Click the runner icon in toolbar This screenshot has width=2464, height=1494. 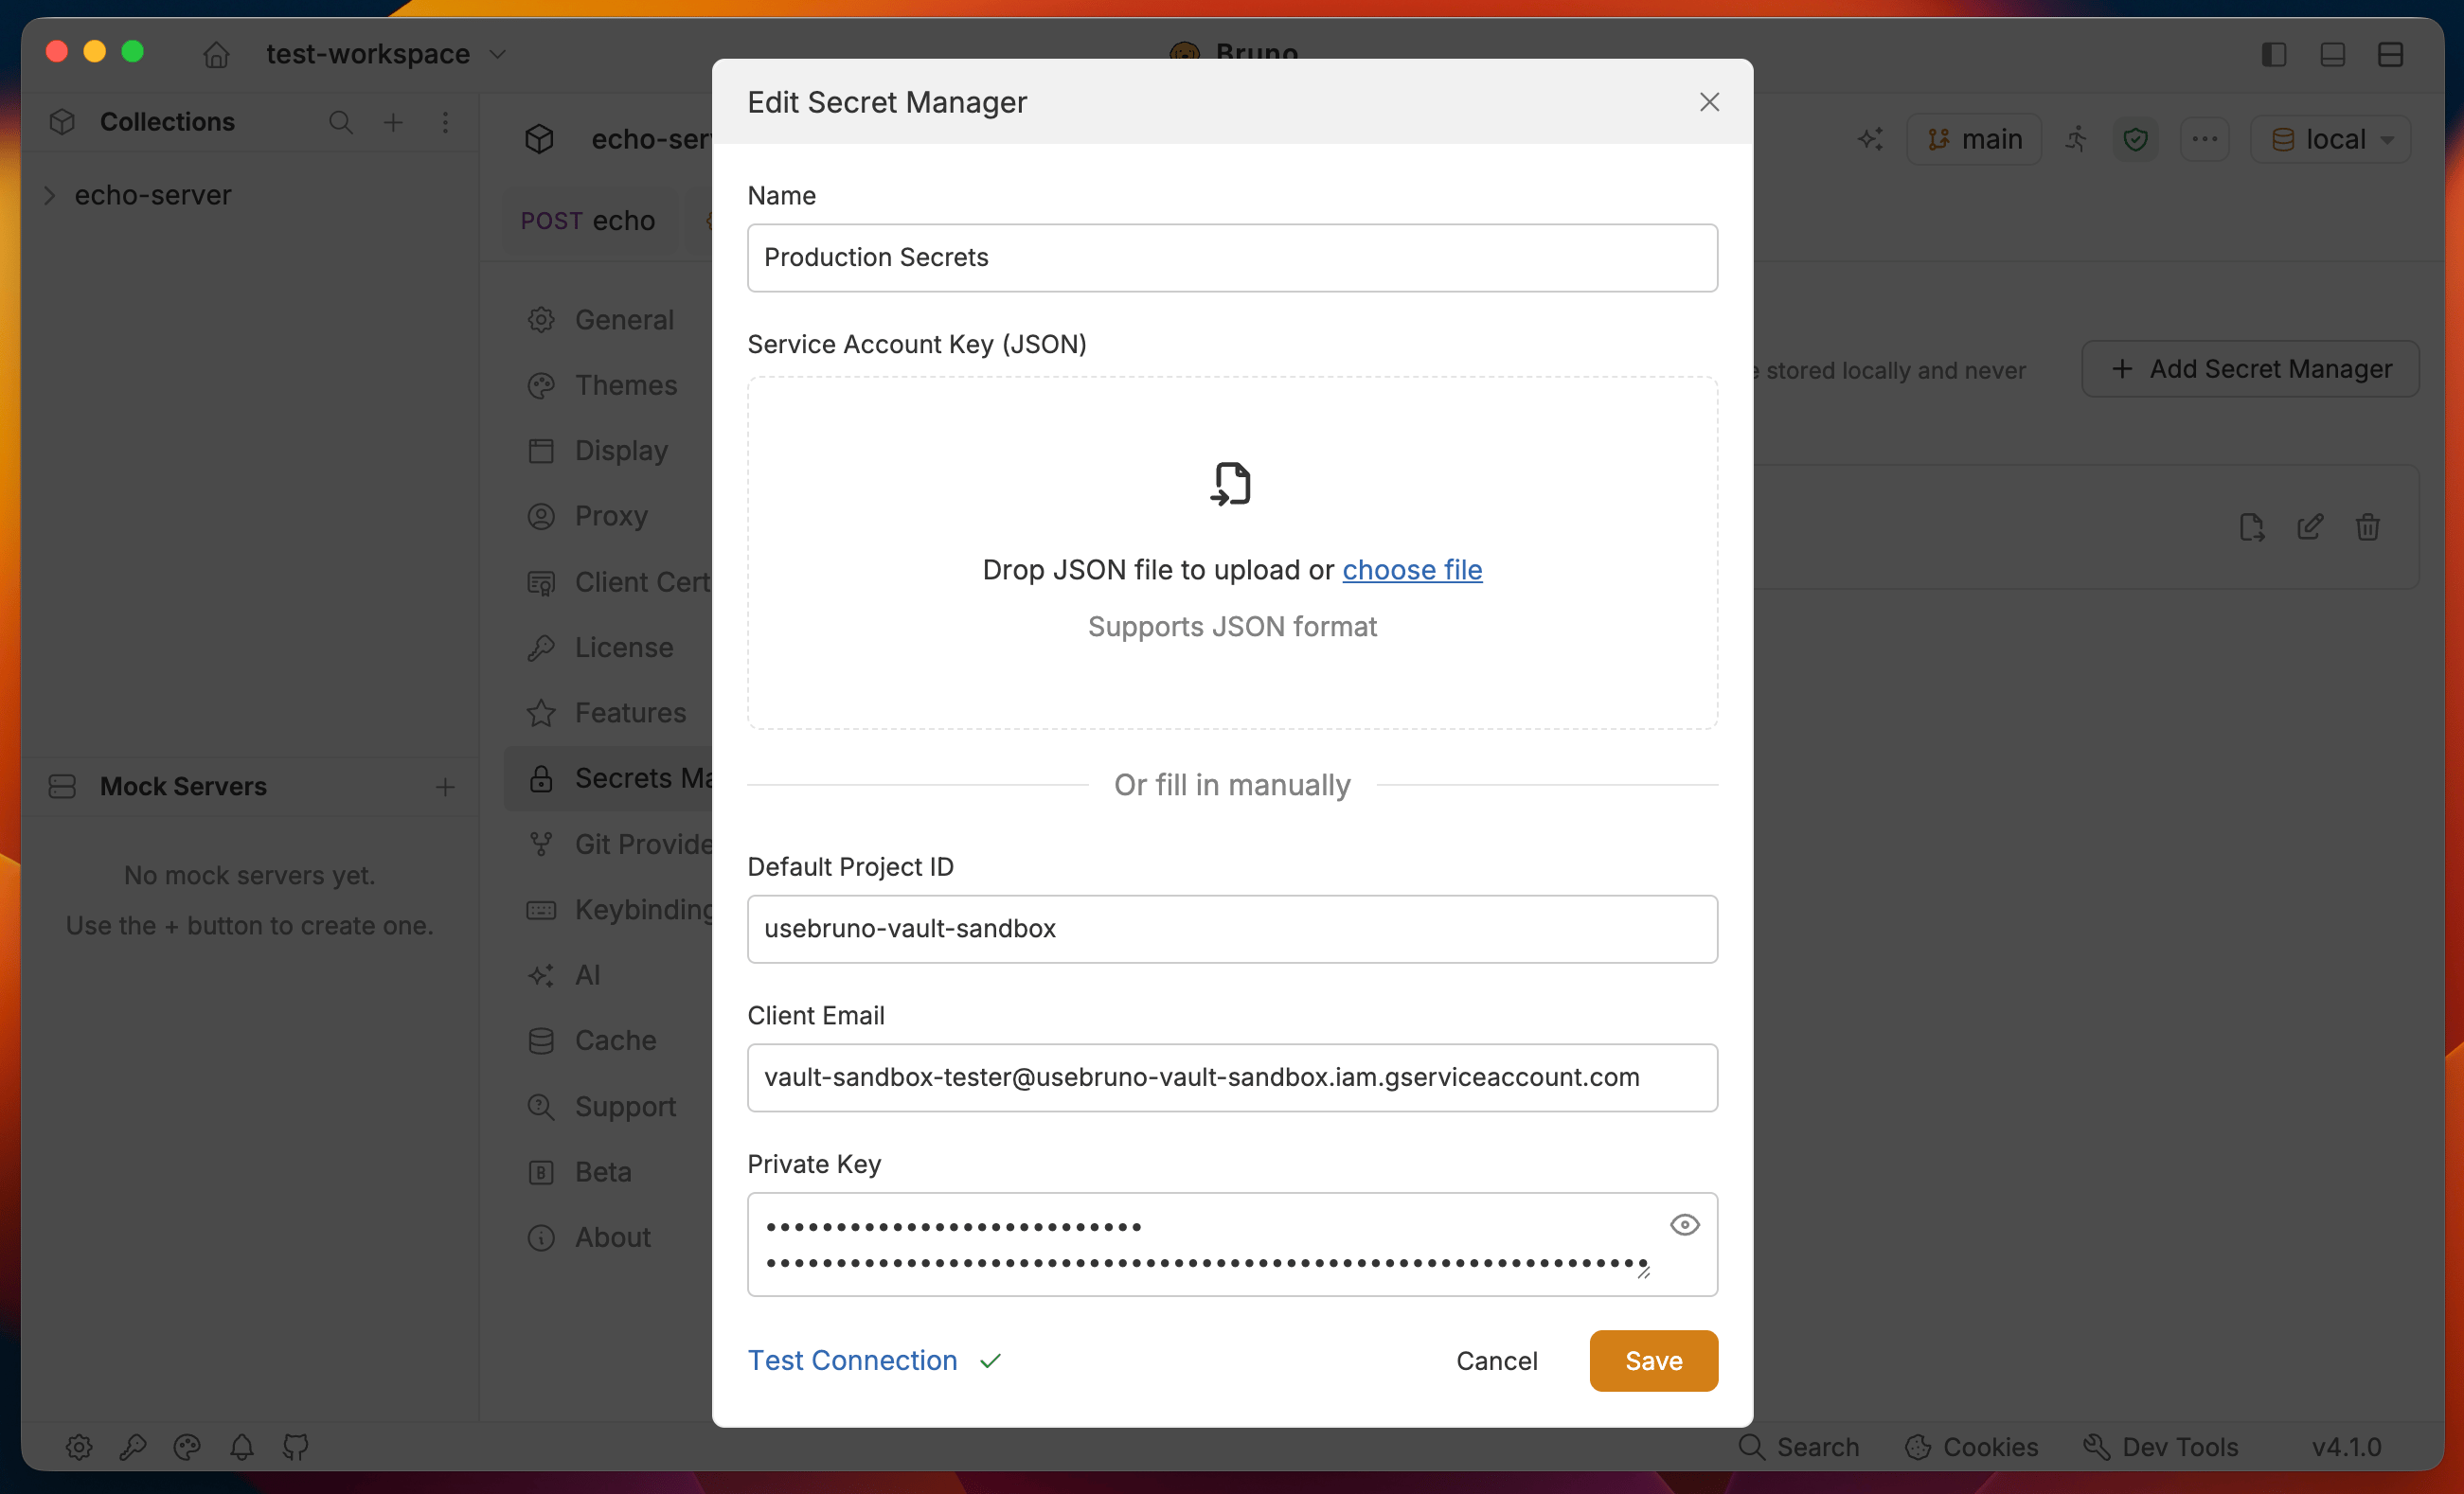2077,139
